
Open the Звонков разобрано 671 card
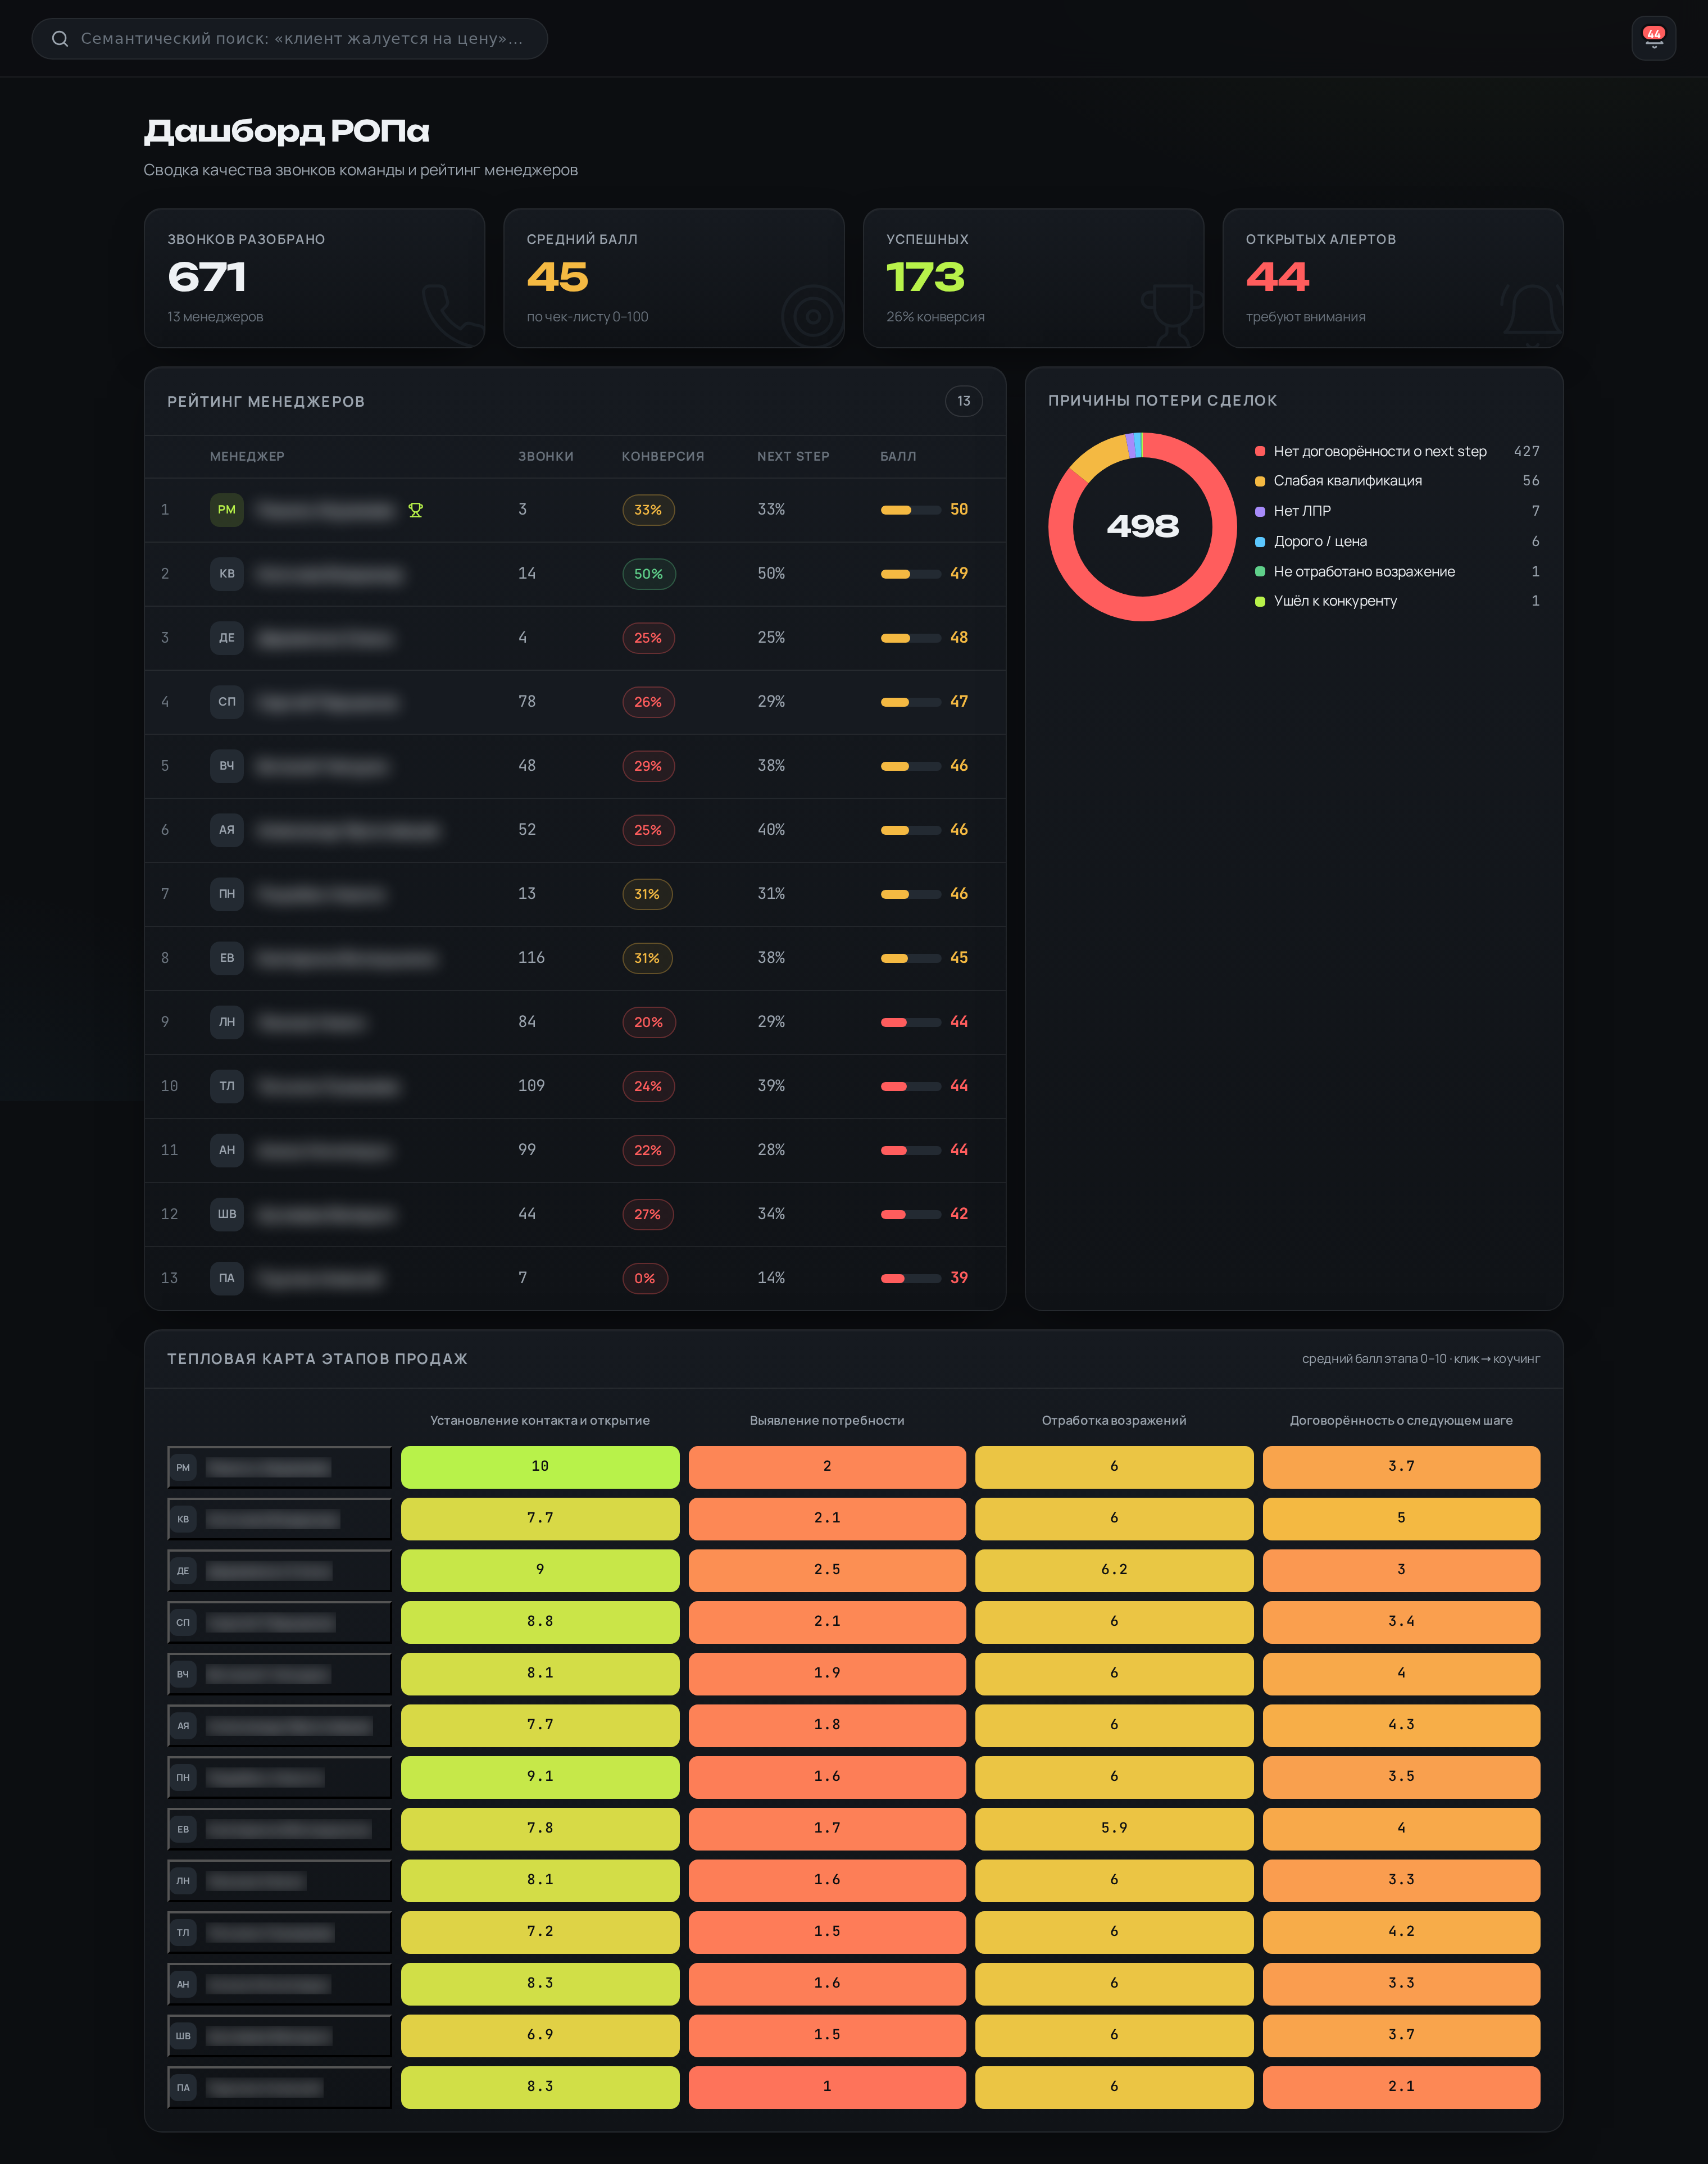point(314,278)
